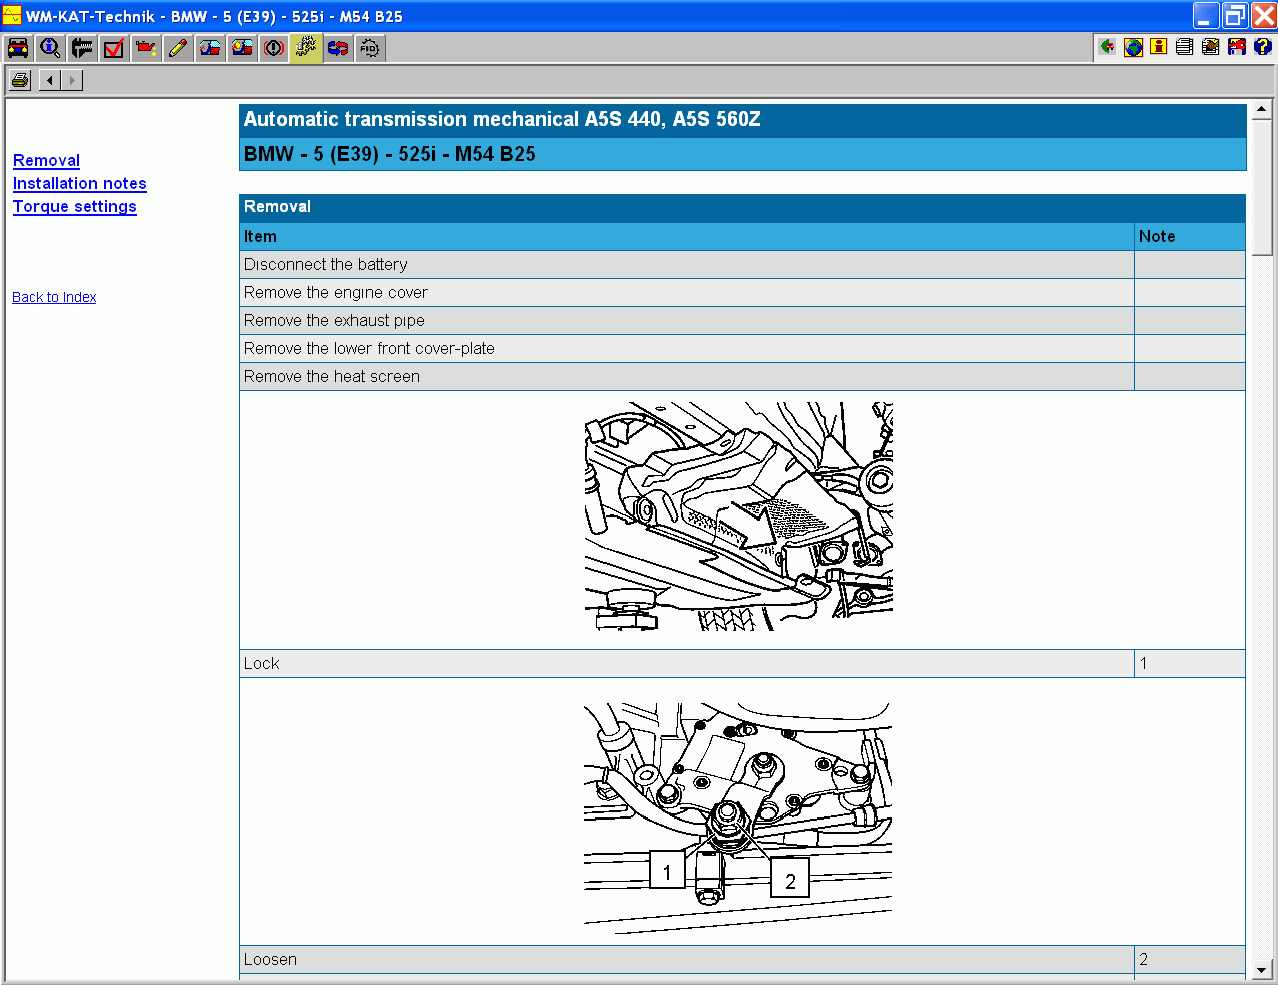Open the yellow info figure icon
The image size is (1278, 985).
(x=1159, y=46)
